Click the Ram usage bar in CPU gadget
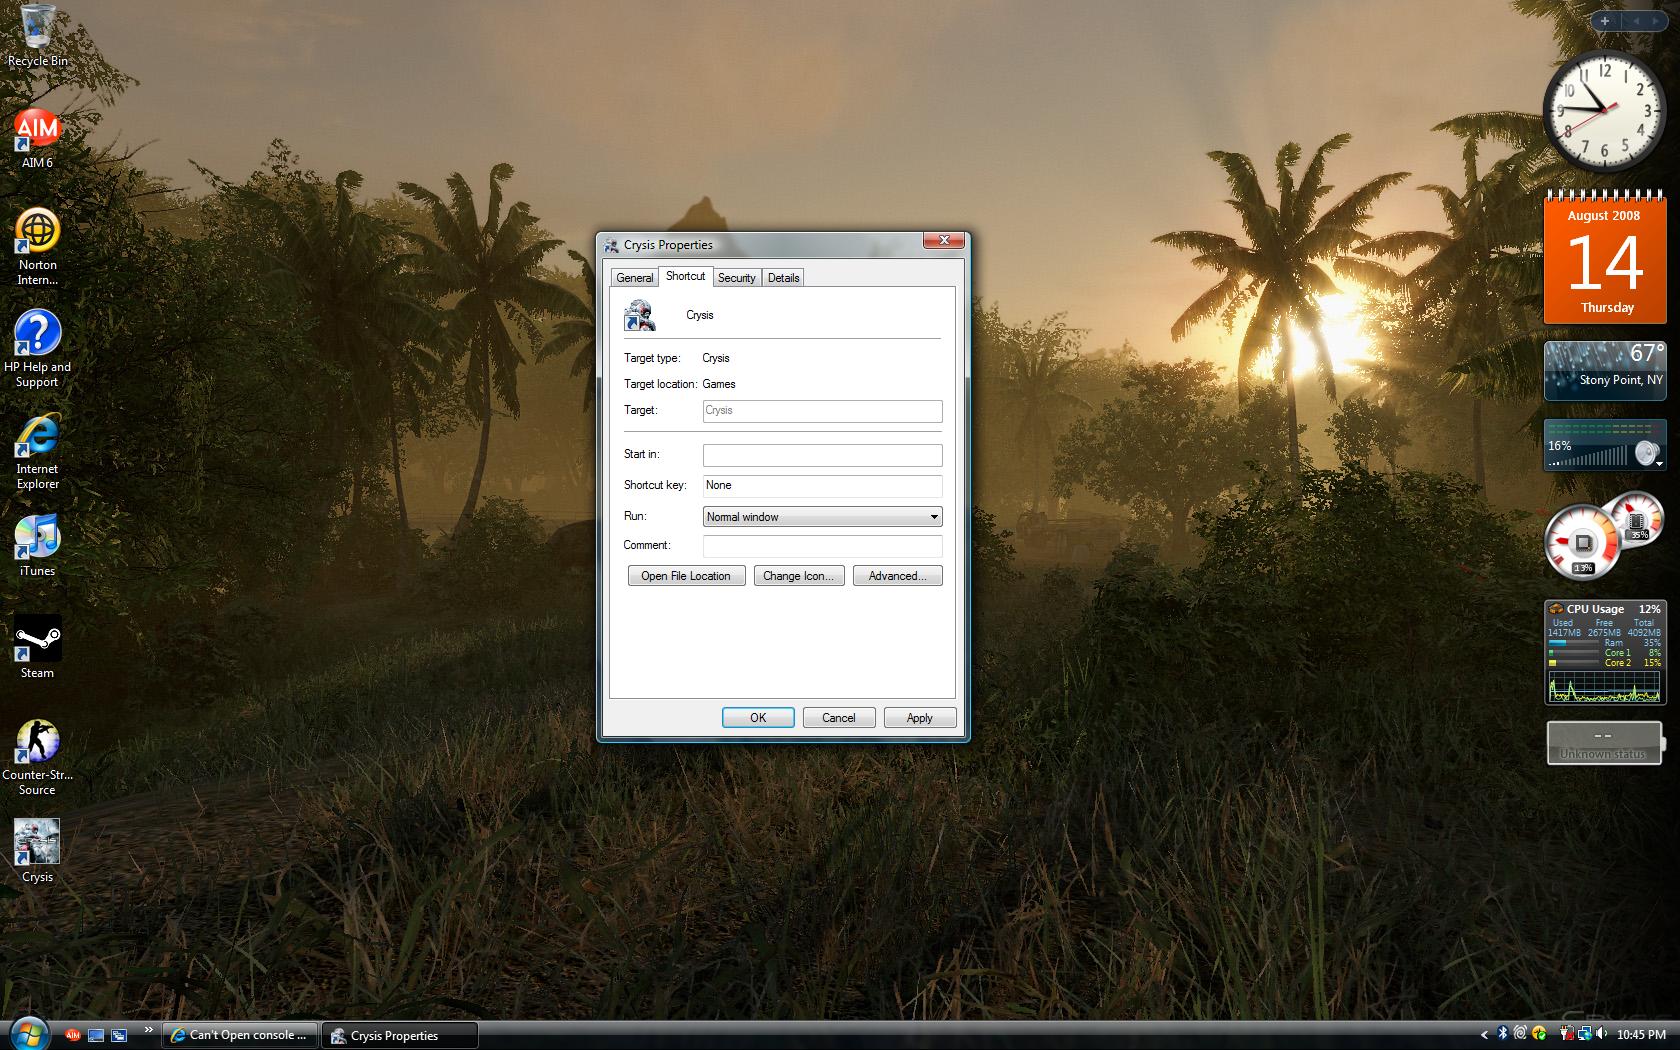Viewport: 1680px width, 1050px height. point(1573,643)
